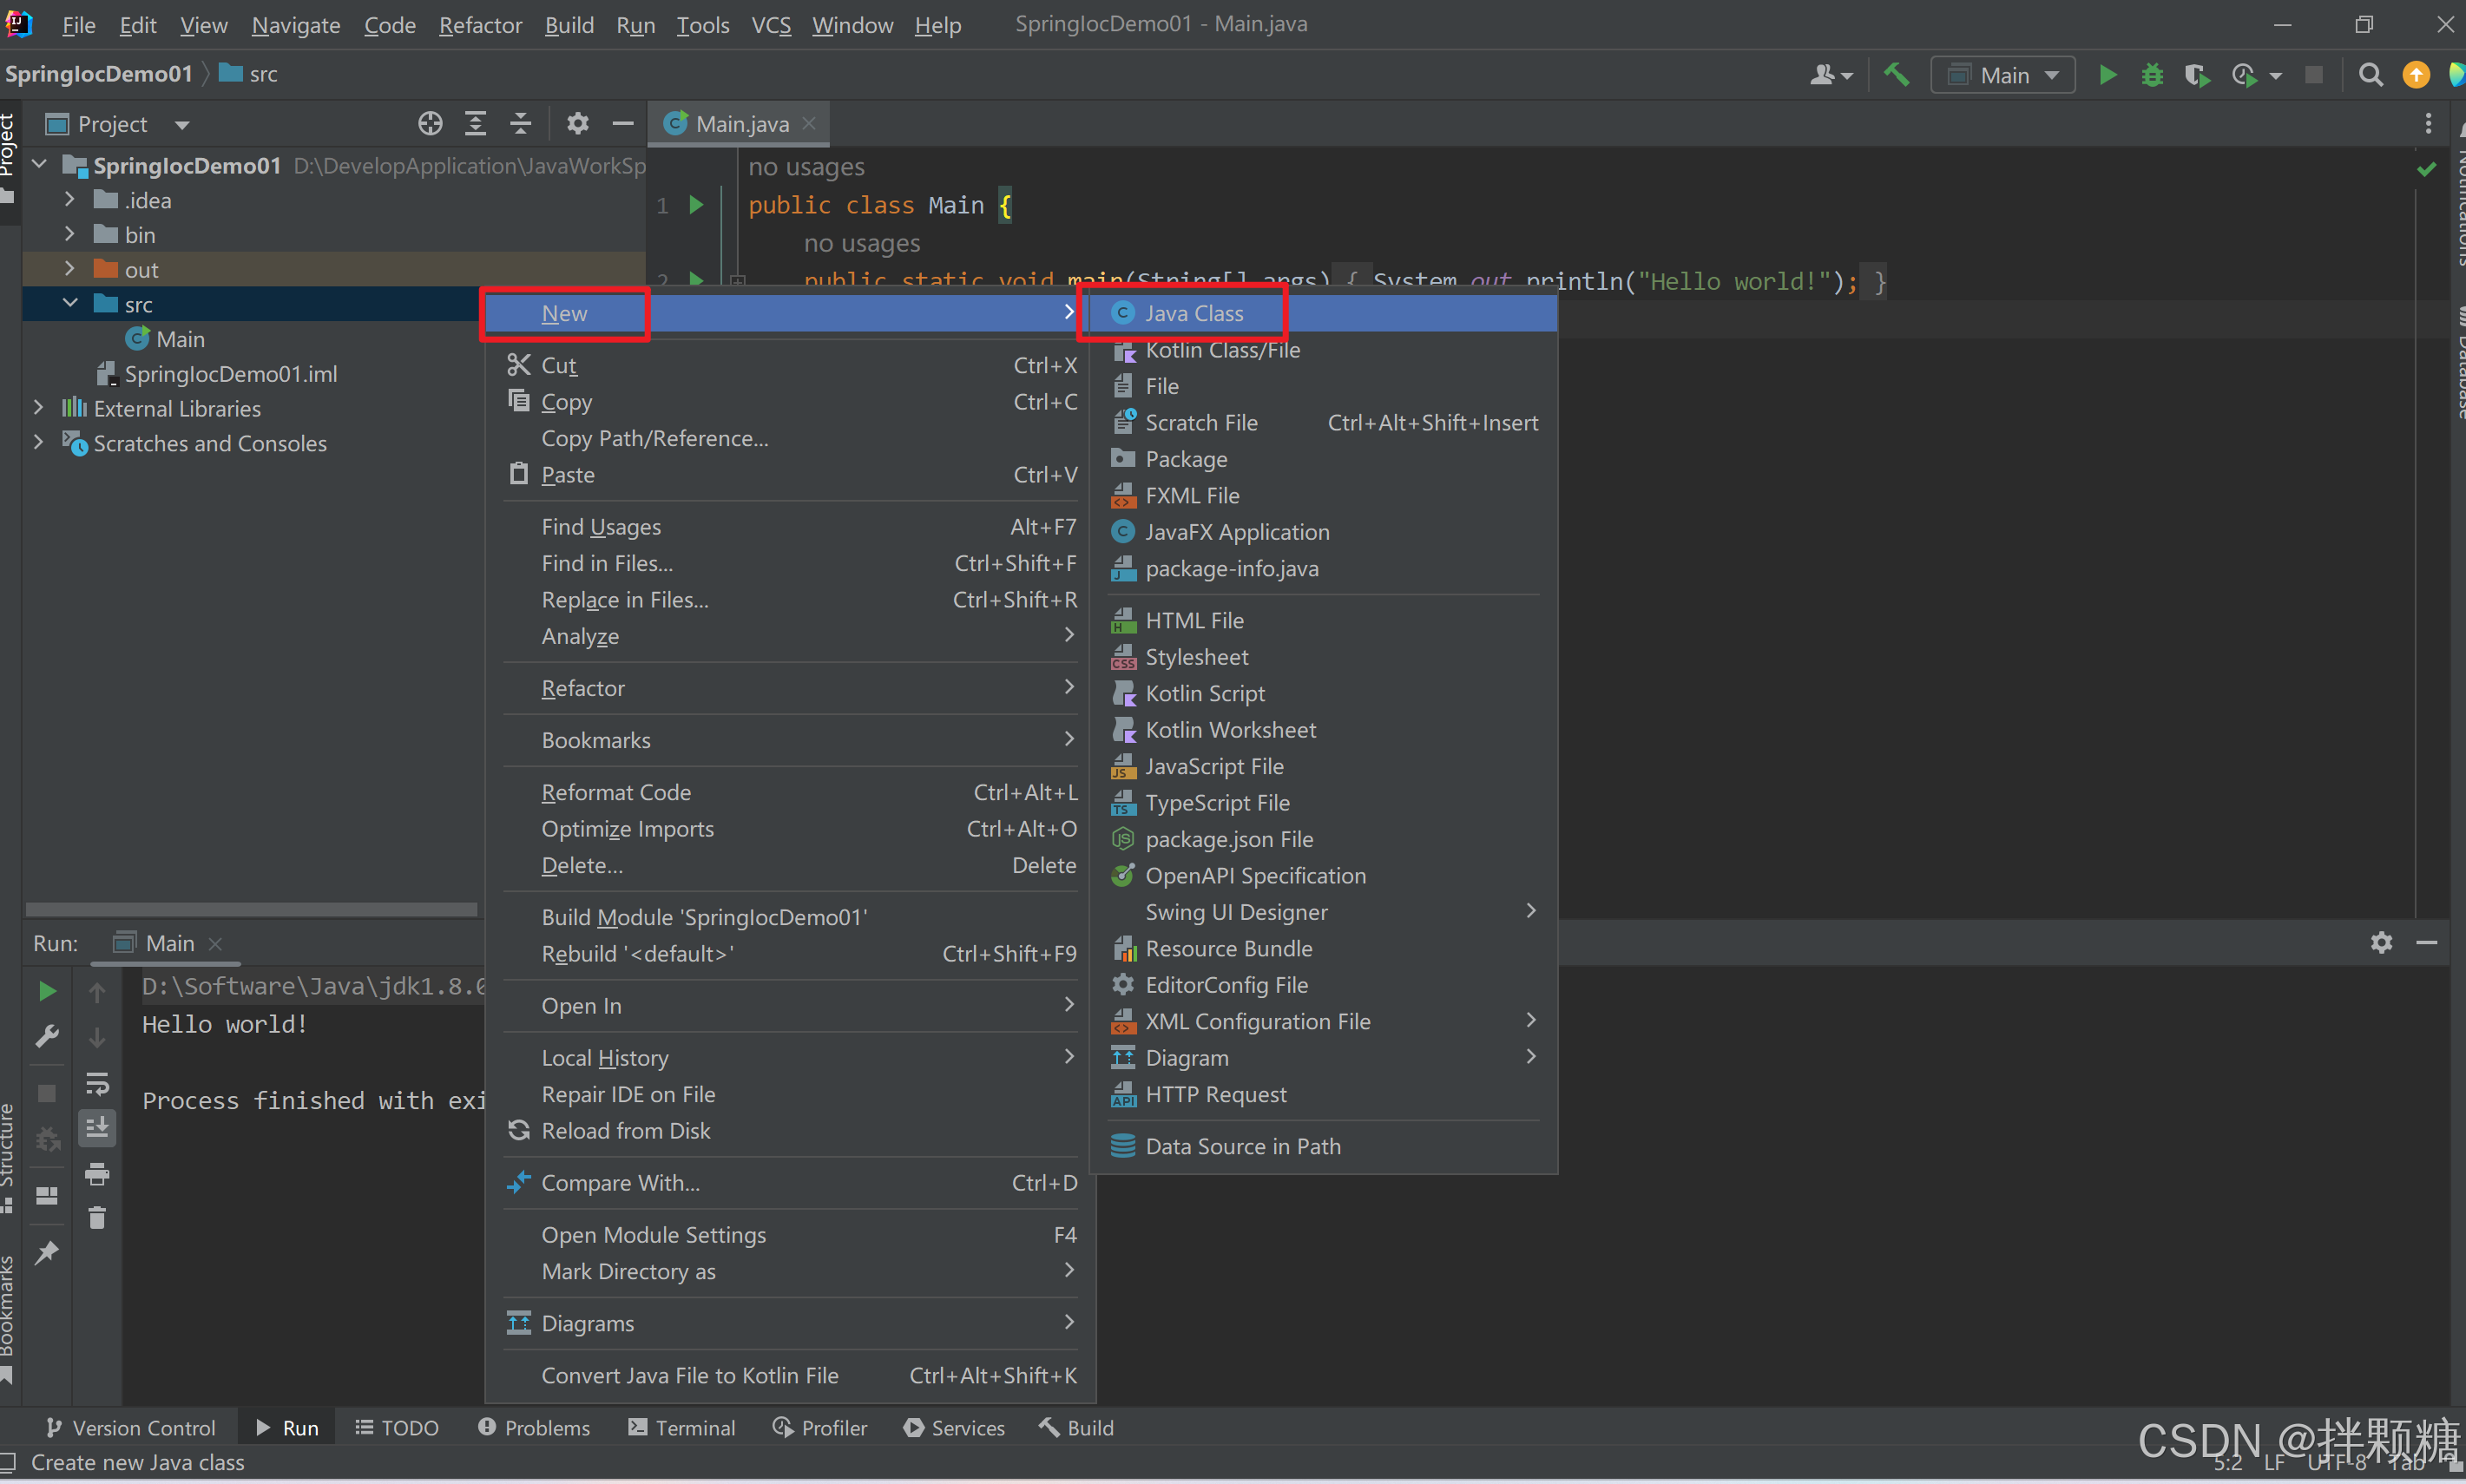Open the Problems tool window button

click(x=534, y=1428)
